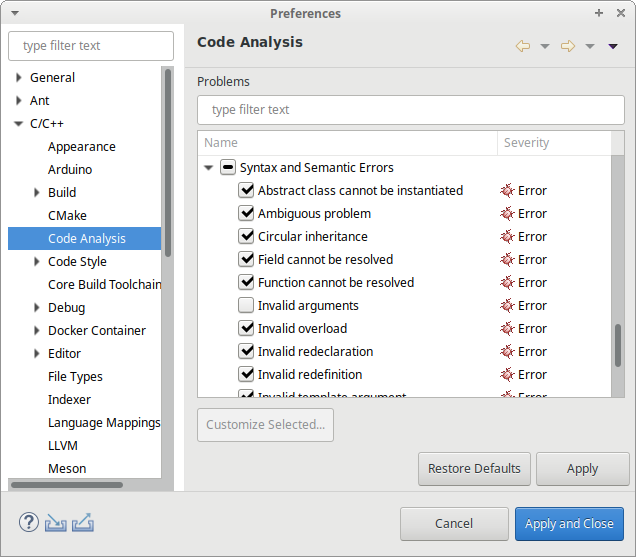Select Arduino preference page
636x557 pixels.
(70, 169)
